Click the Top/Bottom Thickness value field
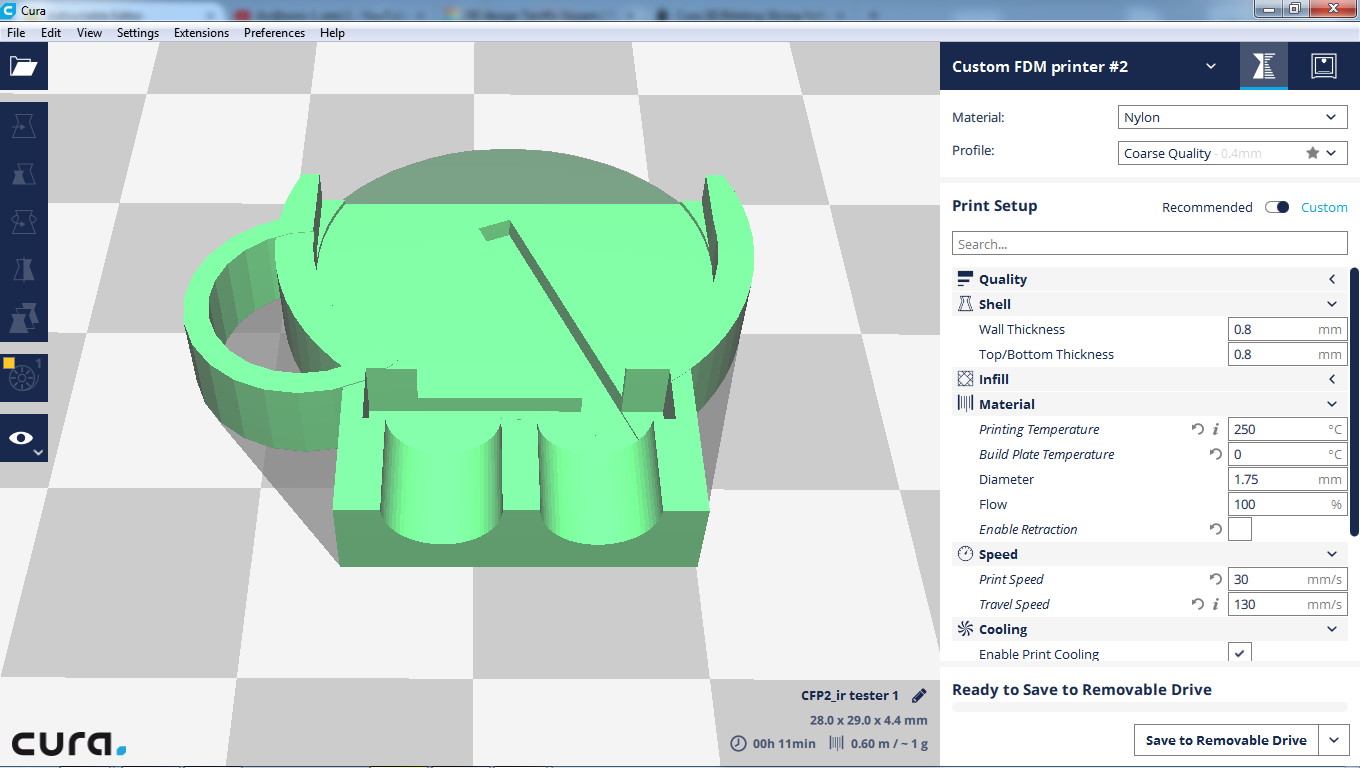1360x768 pixels. click(x=1287, y=354)
